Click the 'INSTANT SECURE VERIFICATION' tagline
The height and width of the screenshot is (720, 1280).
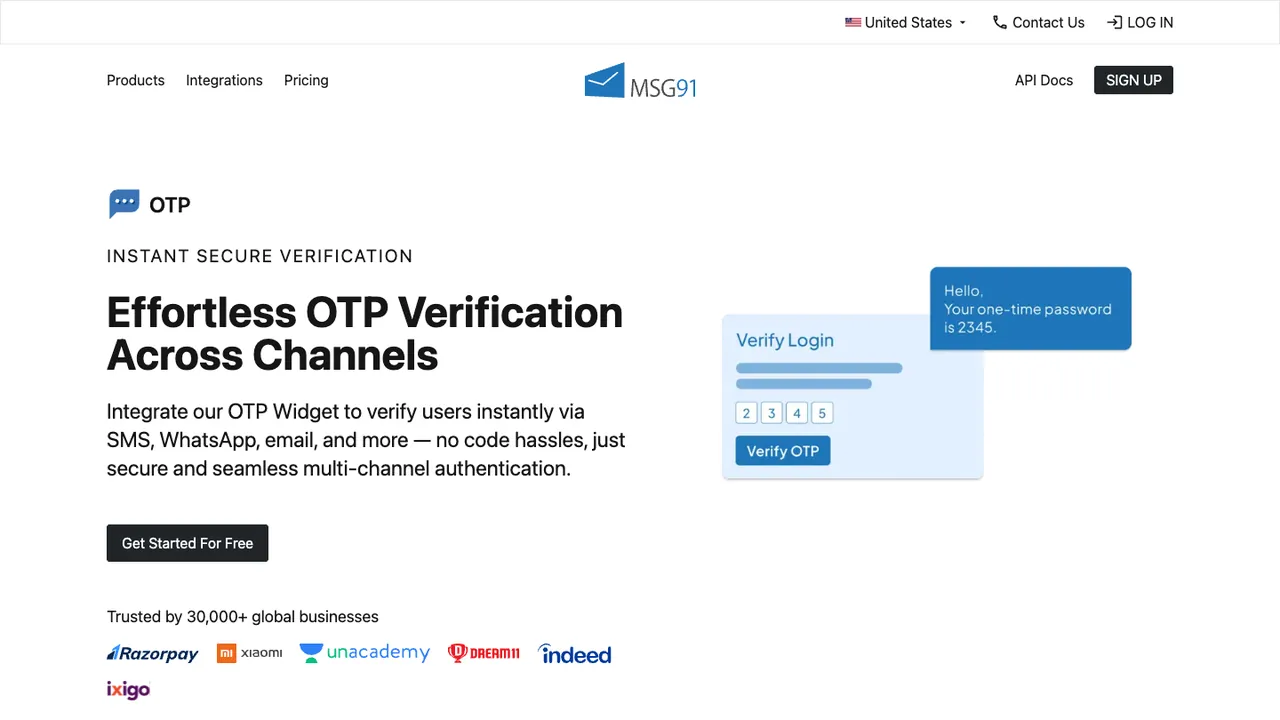[x=260, y=256]
